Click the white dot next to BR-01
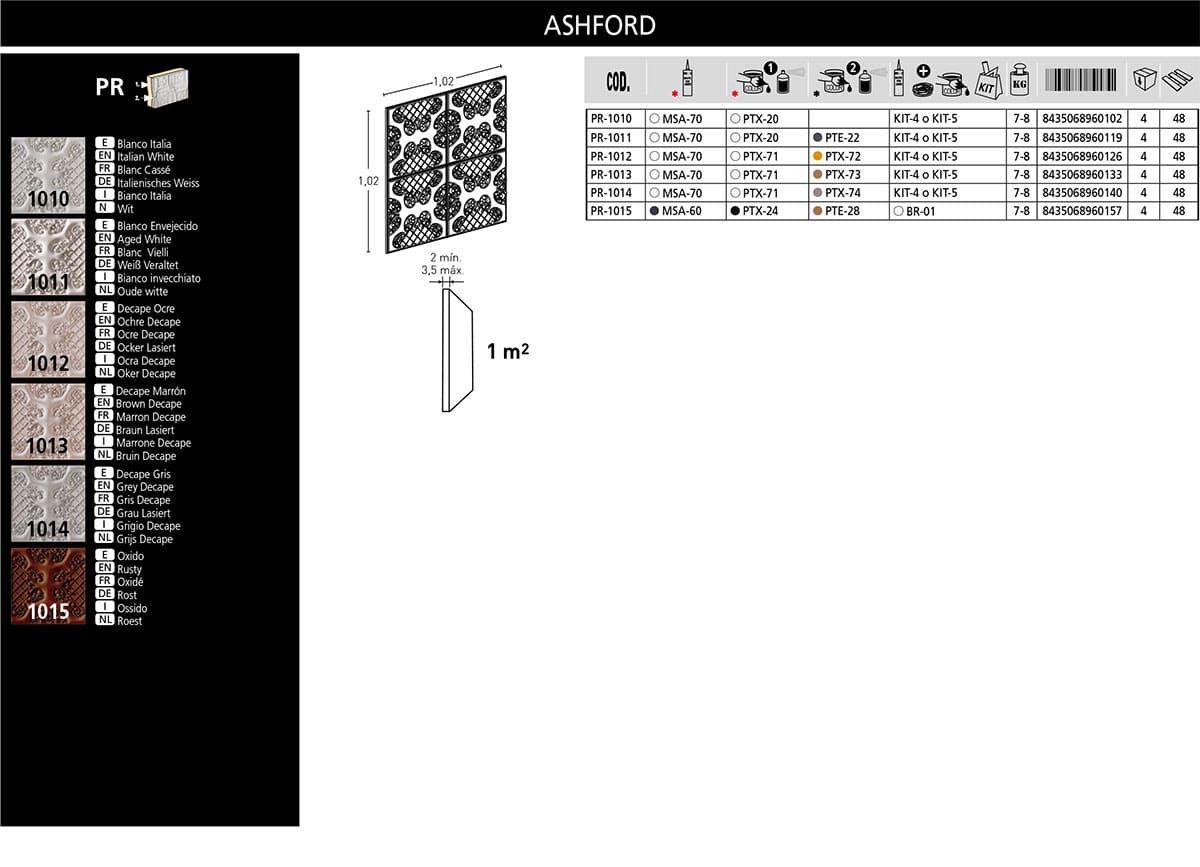The width and height of the screenshot is (1200, 867). coord(899,211)
